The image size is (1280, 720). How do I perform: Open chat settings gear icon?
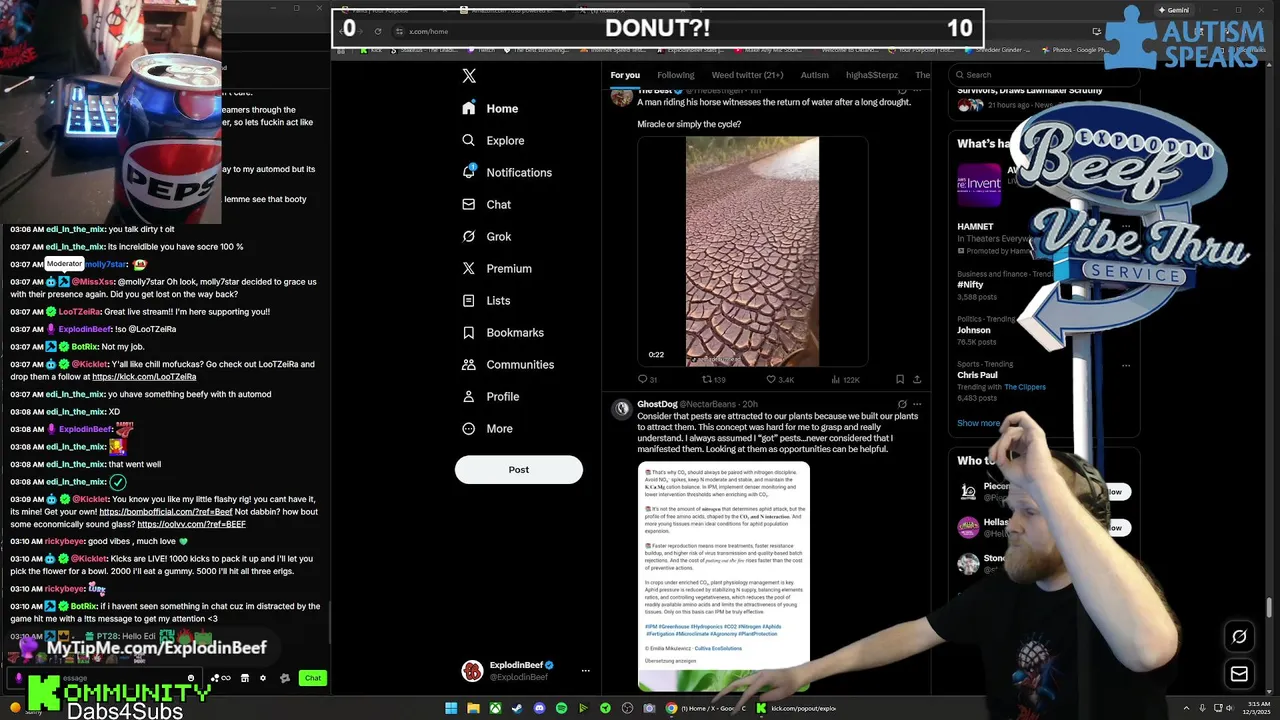coord(263,678)
